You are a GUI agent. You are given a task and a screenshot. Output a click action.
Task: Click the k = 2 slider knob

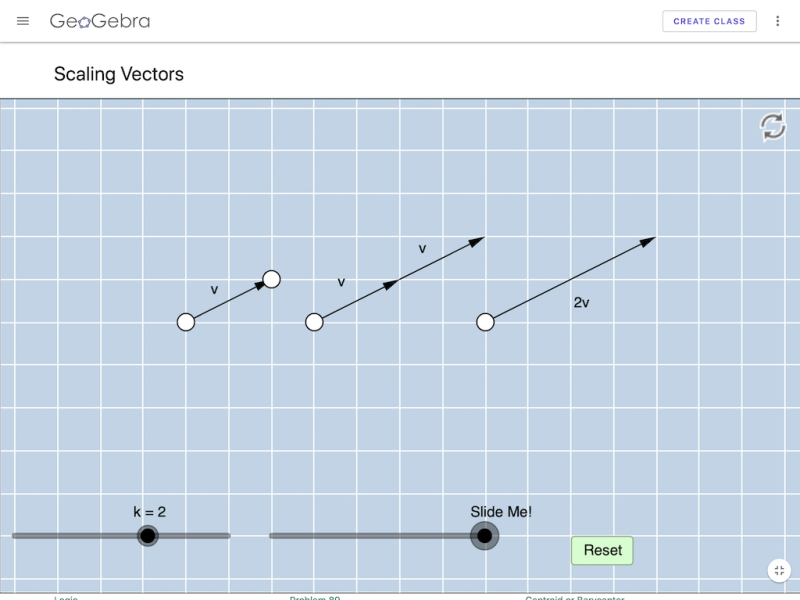147,536
